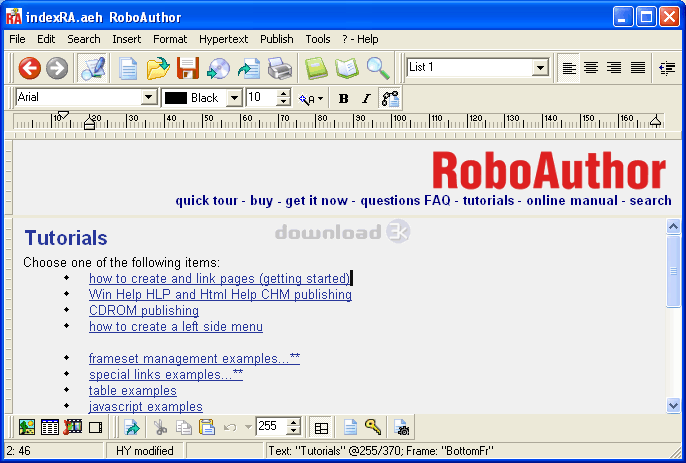Click the page with camera icon

tap(401, 427)
